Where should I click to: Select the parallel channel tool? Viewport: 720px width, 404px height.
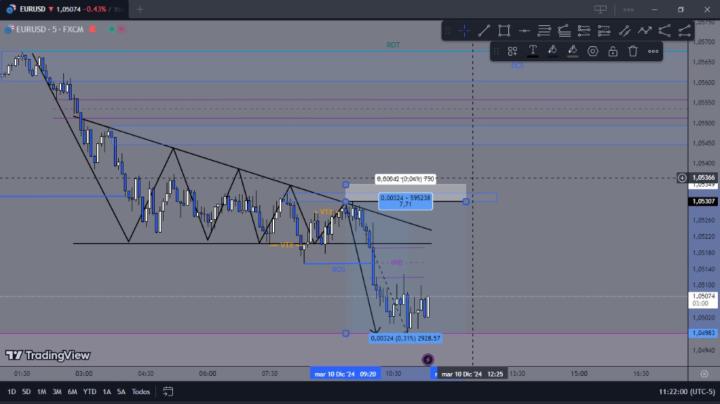pos(624,31)
